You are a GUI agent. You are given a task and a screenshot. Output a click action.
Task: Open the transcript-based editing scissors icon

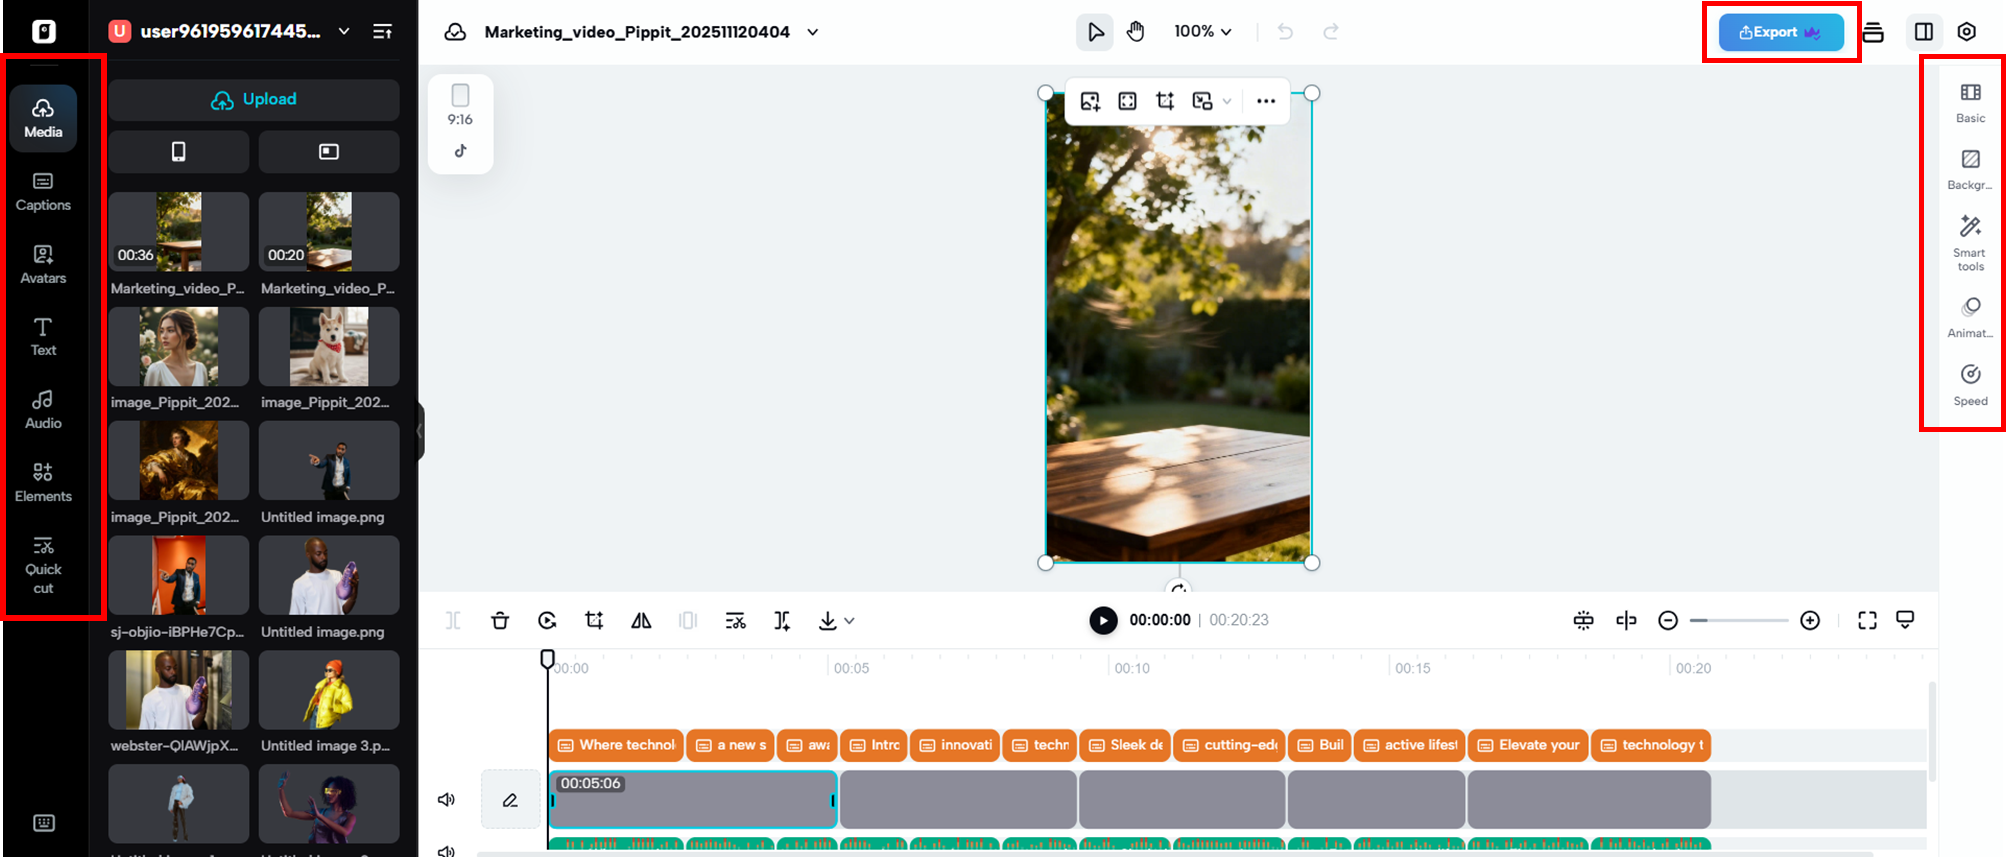click(x=736, y=621)
